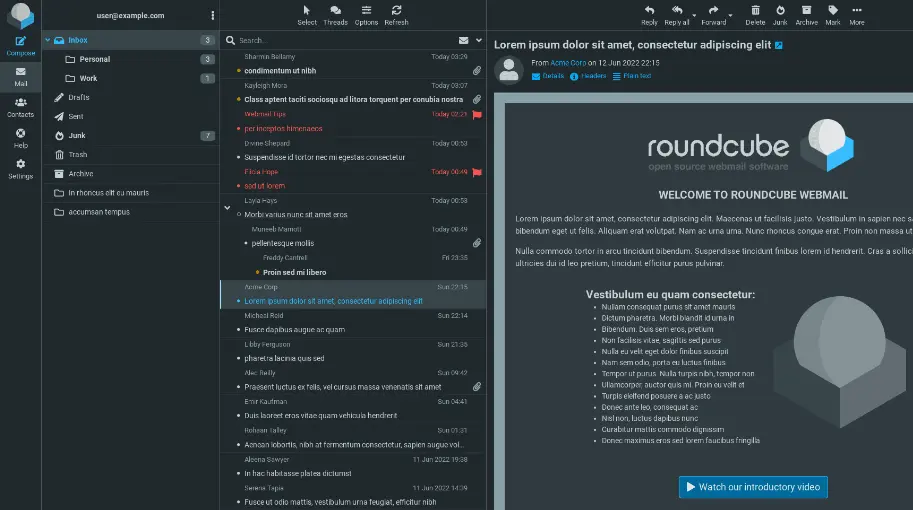913x510 pixels.
Task: Open the Forward options dropdown arrow
Action: click(730, 14)
